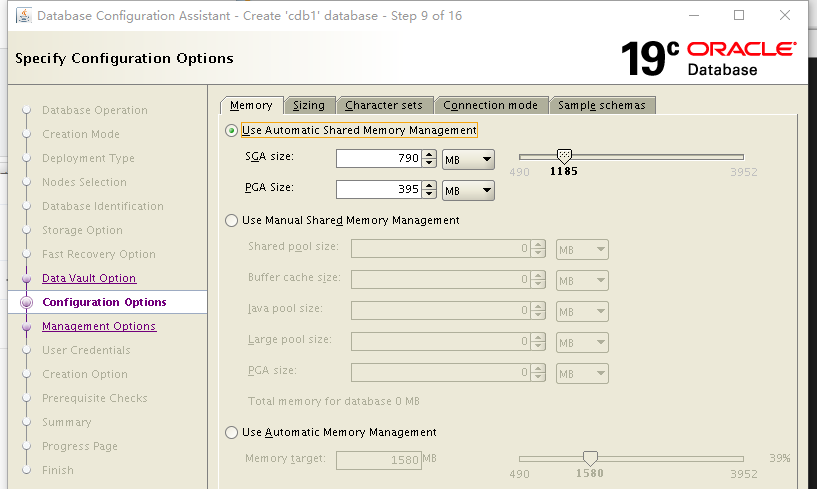Click SGA size spinner up arrow
The image size is (817, 489).
429,154
